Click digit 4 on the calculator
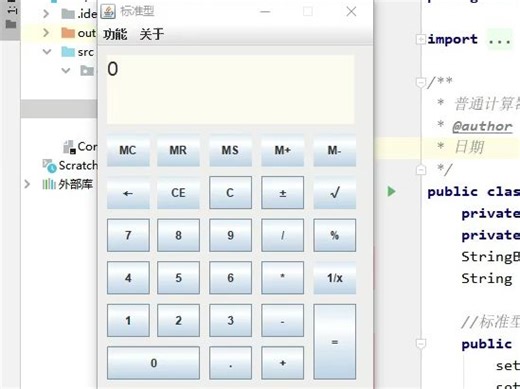Screen dimensions: 520x389 (x=128, y=278)
